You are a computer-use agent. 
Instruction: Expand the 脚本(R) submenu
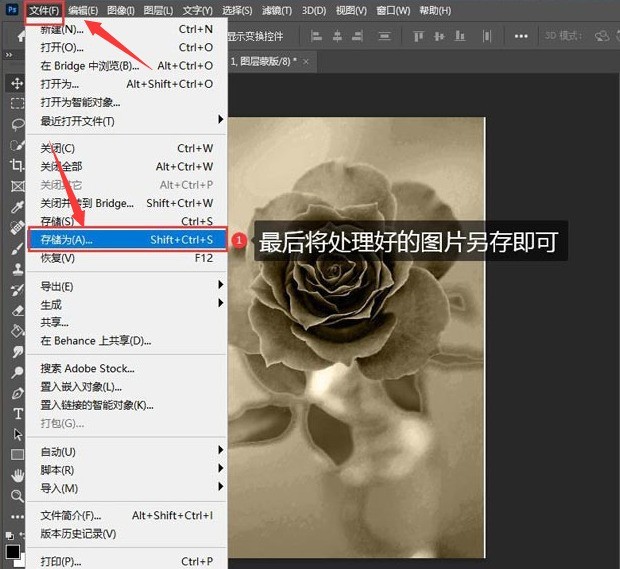coord(125,470)
